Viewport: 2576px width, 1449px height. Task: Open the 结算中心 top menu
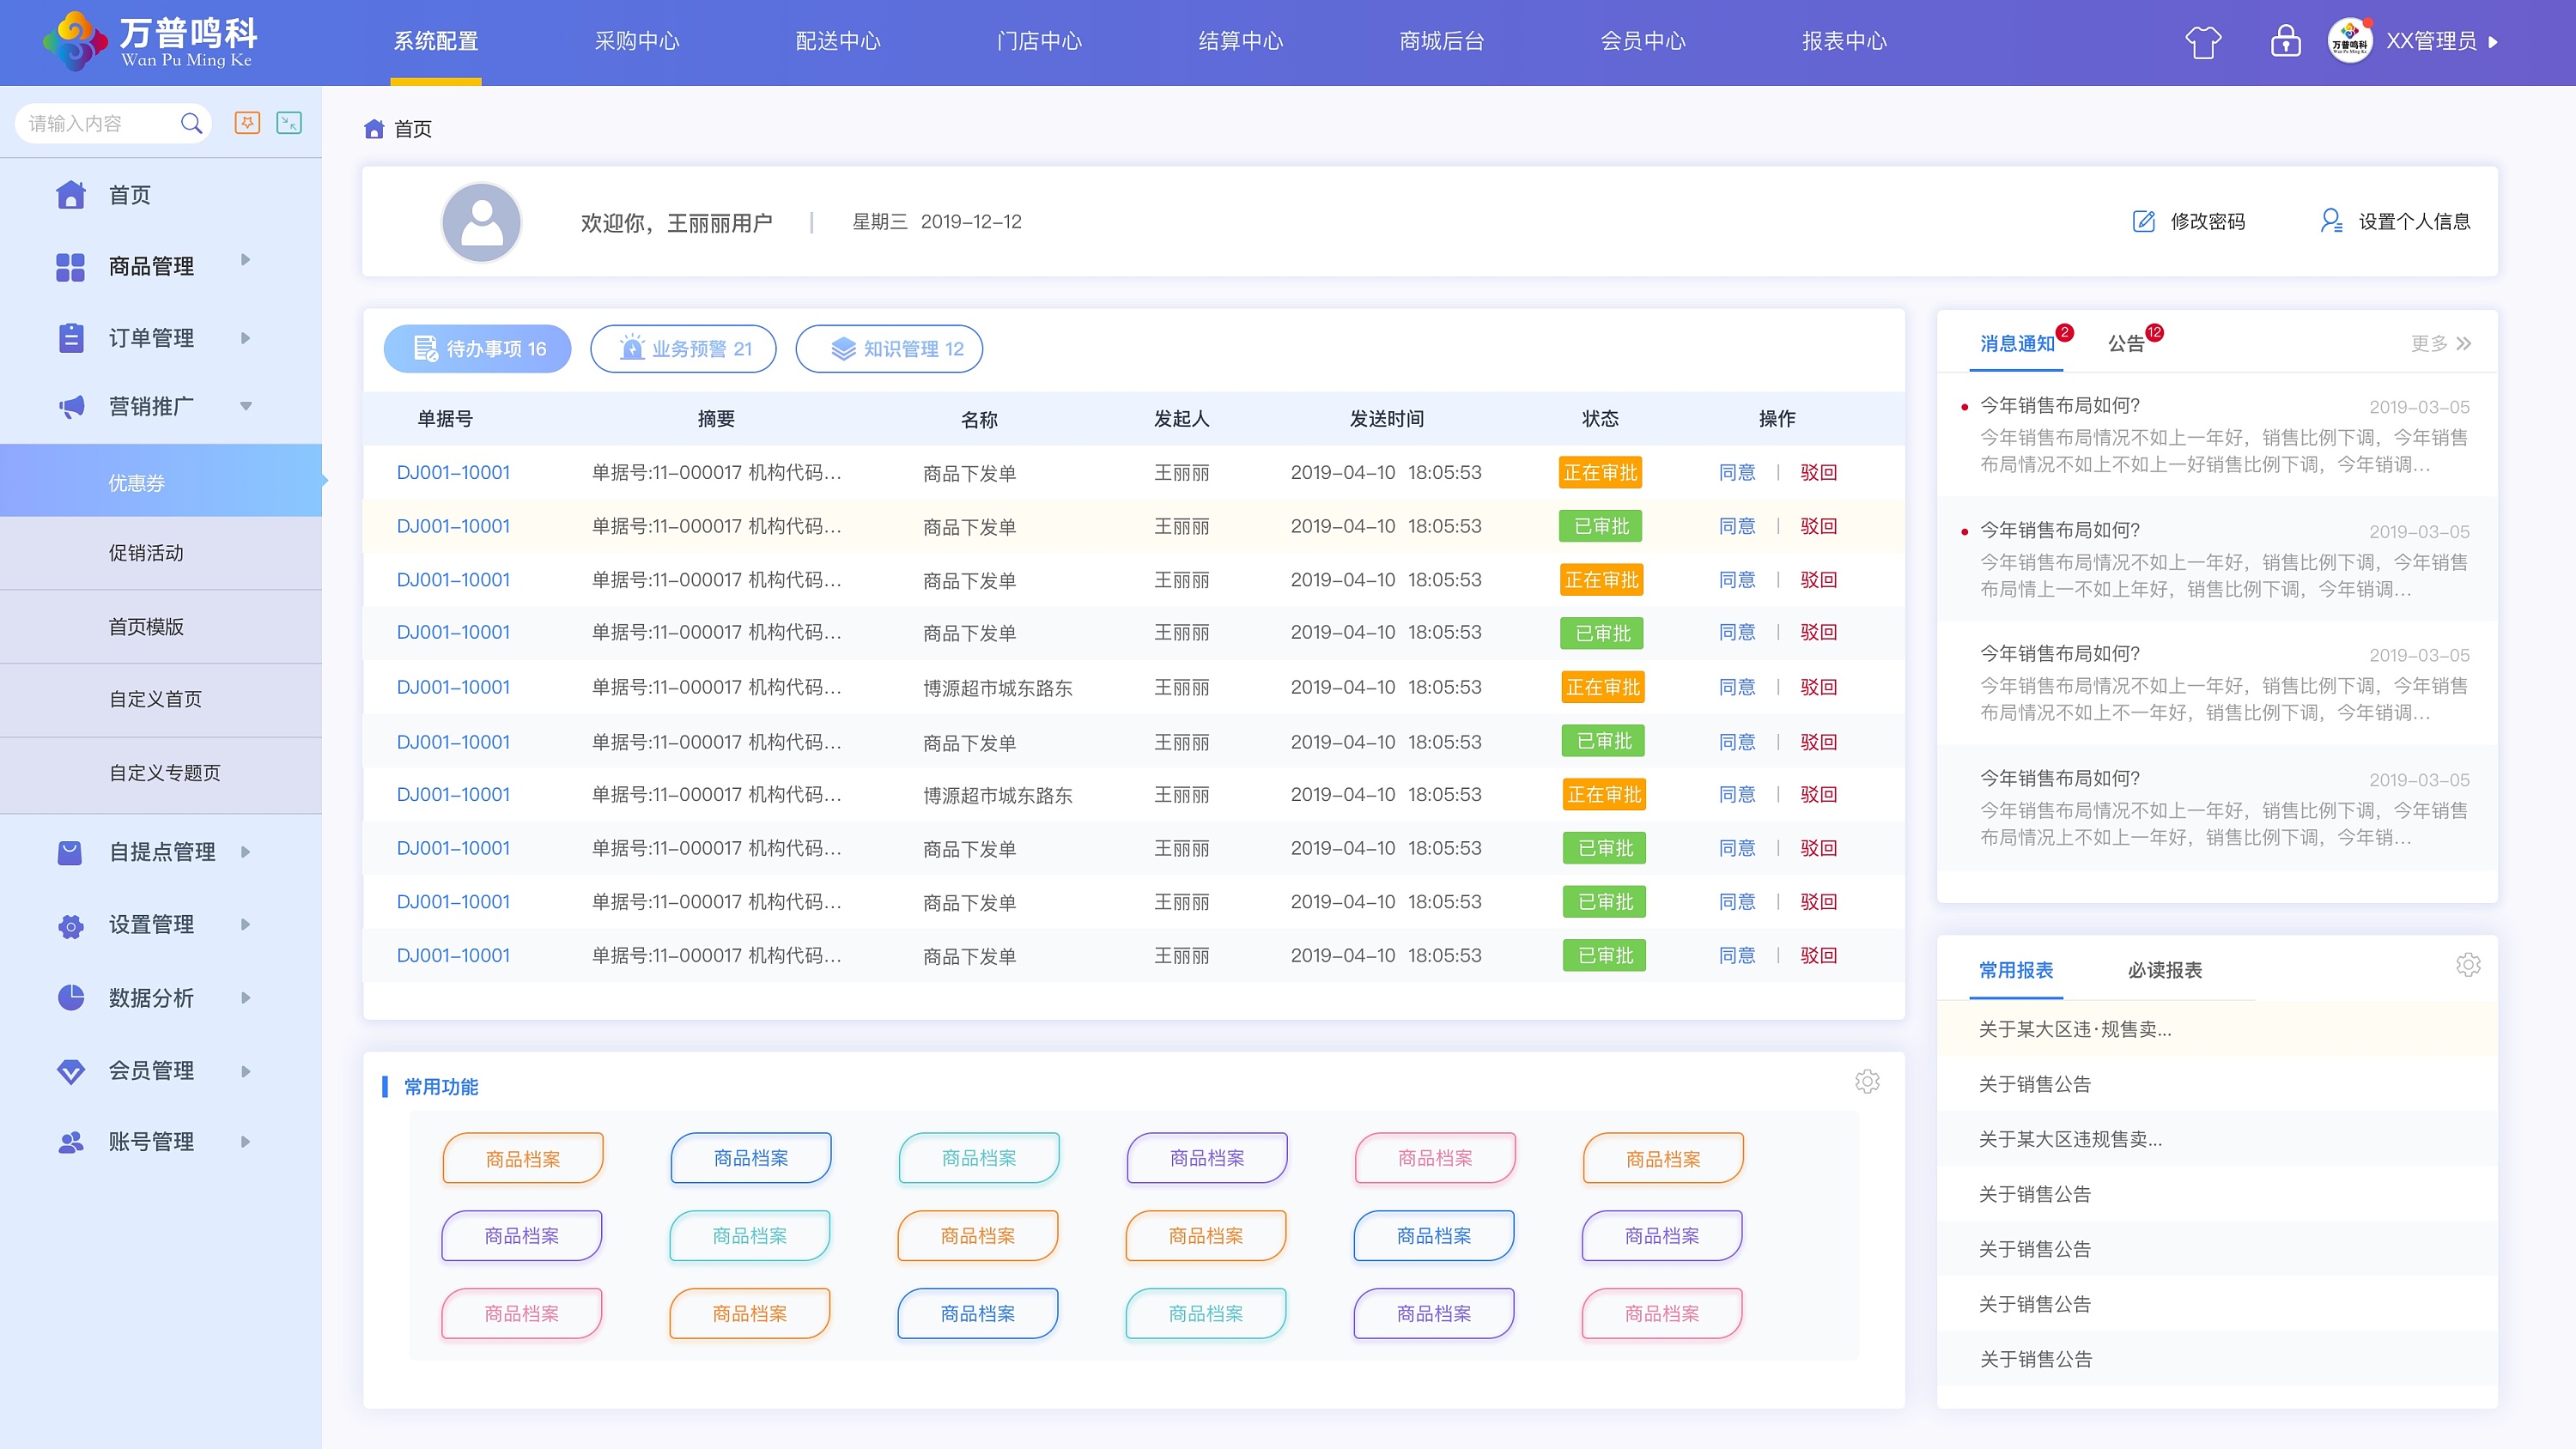tap(1241, 42)
